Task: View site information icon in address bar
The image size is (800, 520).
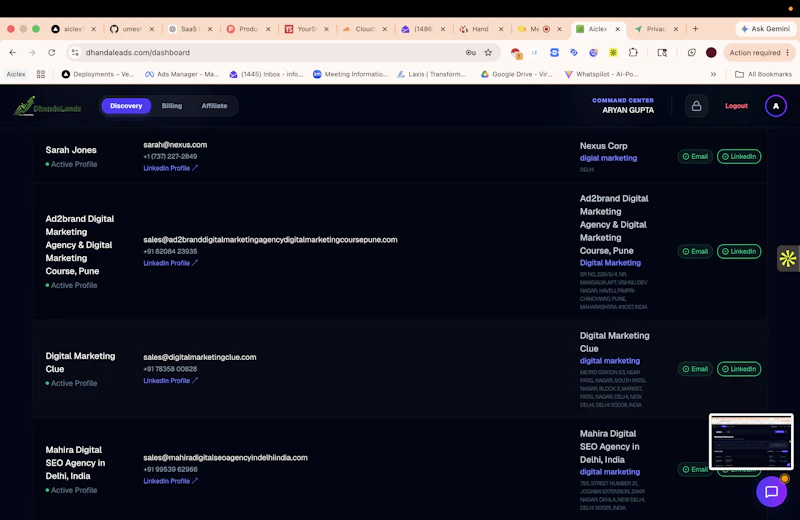Action: [76, 53]
